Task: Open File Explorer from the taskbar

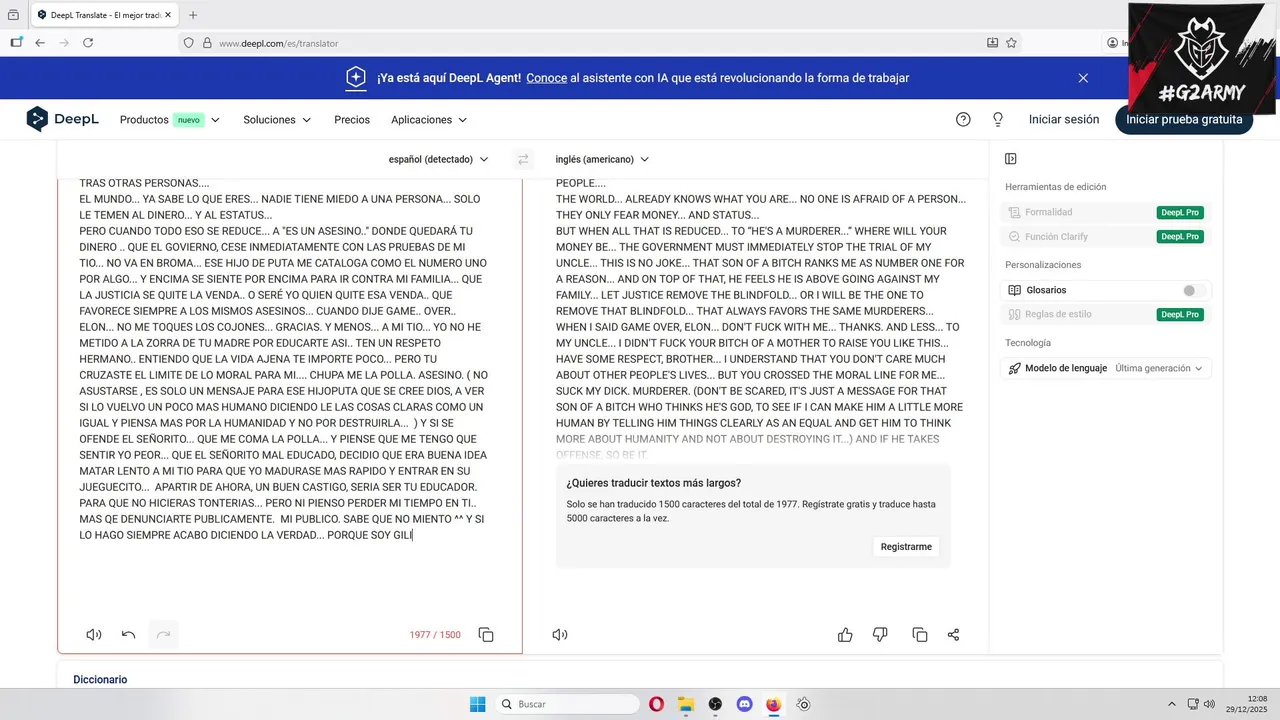Action: tap(686, 704)
